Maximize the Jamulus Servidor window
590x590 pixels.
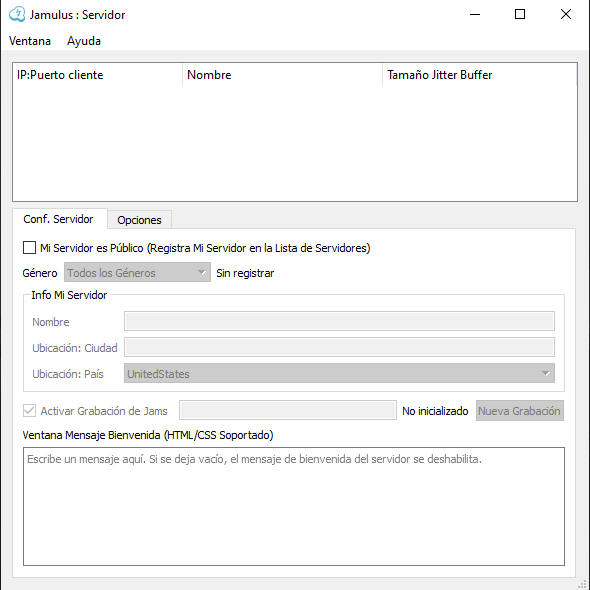[x=520, y=15]
